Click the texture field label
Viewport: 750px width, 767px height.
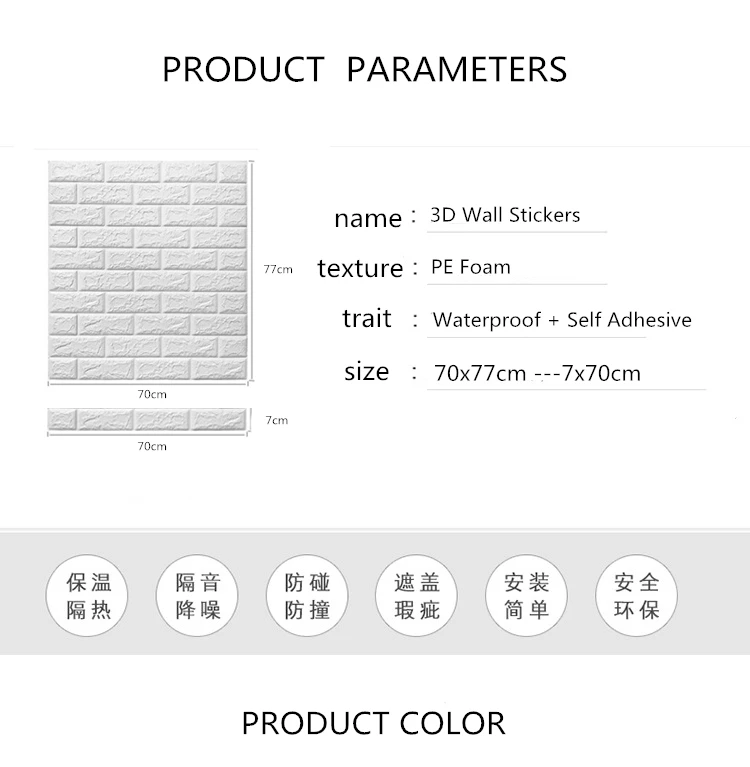(360, 268)
